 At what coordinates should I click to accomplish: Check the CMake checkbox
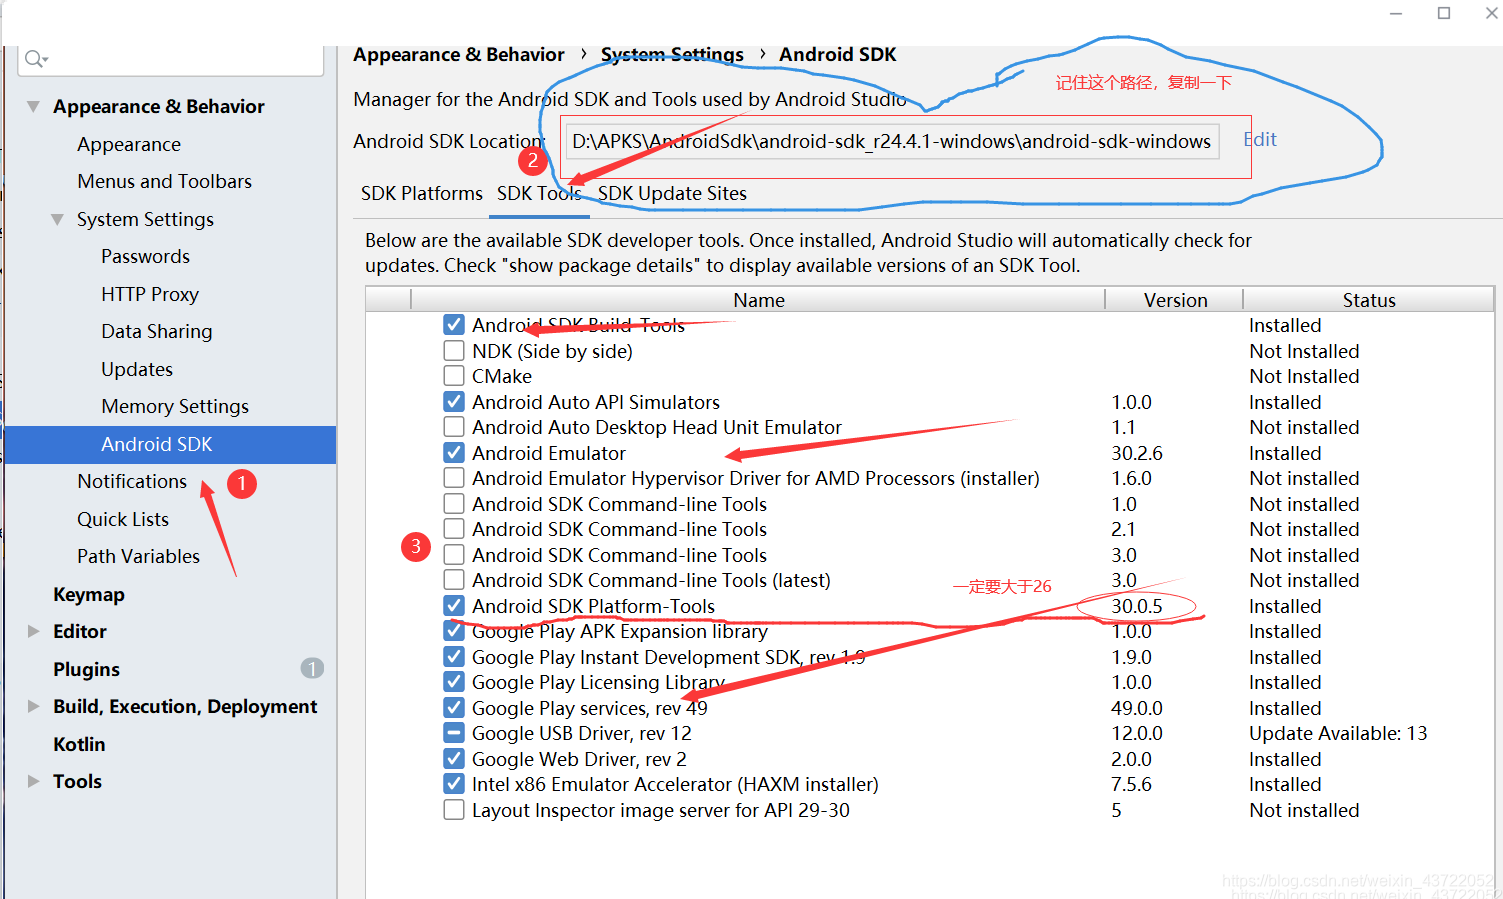point(454,376)
